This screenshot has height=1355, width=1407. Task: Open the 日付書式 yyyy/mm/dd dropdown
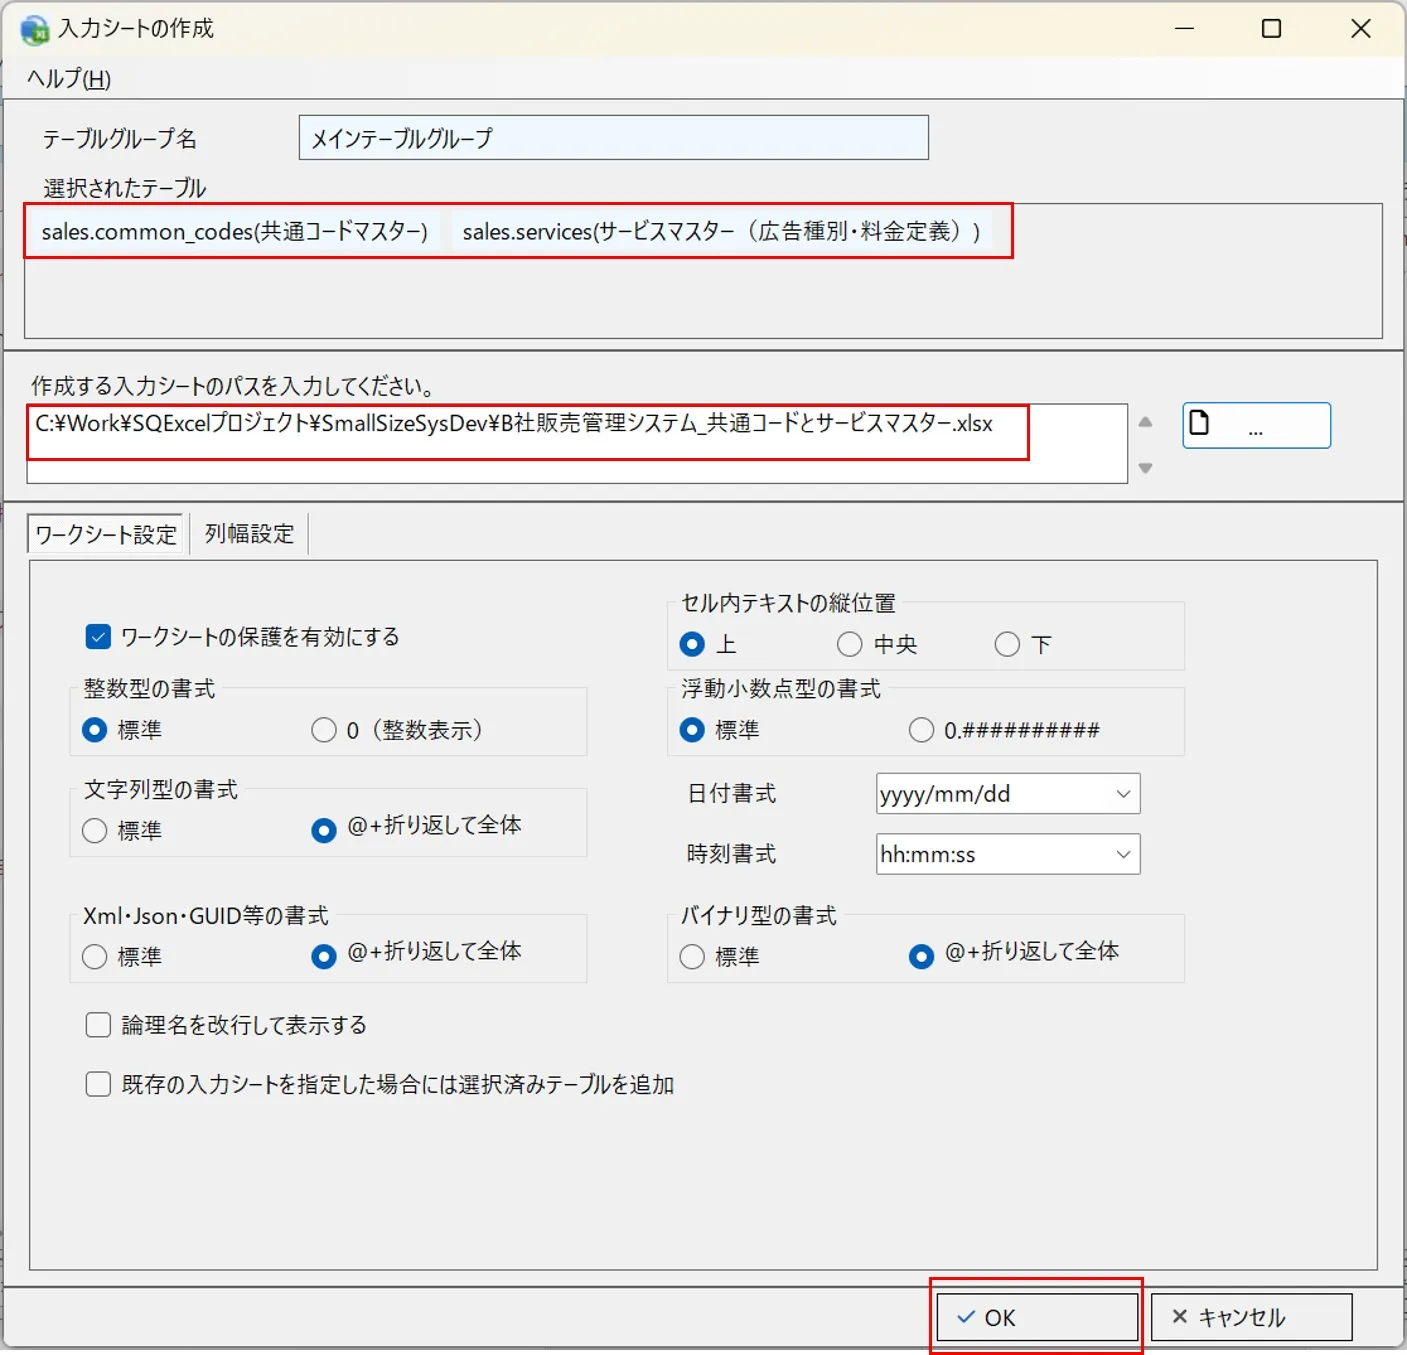[1008, 794]
